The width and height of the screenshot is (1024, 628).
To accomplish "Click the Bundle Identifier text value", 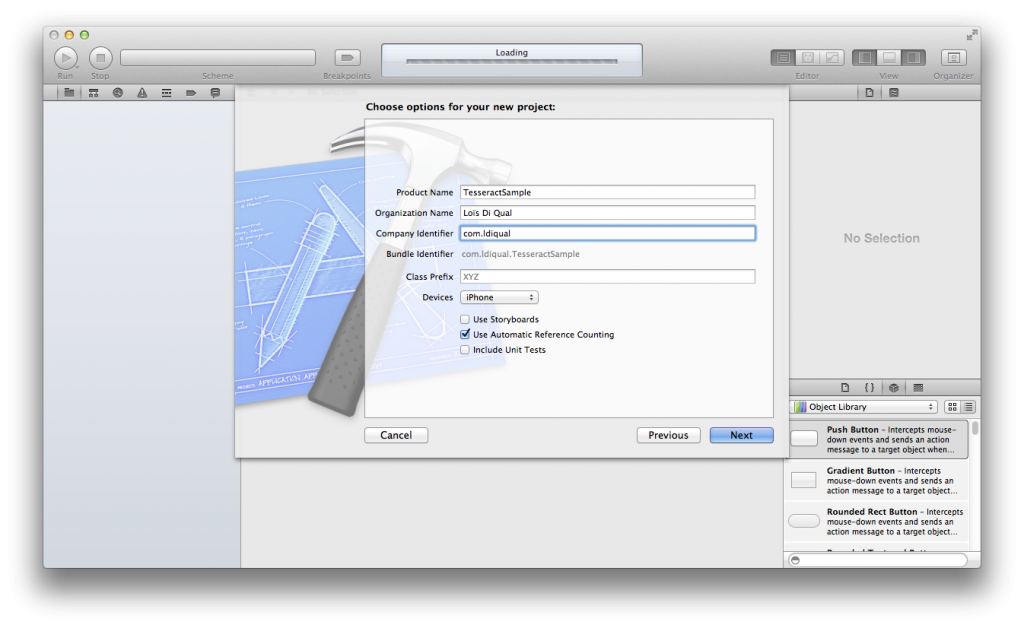I will [x=520, y=254].
